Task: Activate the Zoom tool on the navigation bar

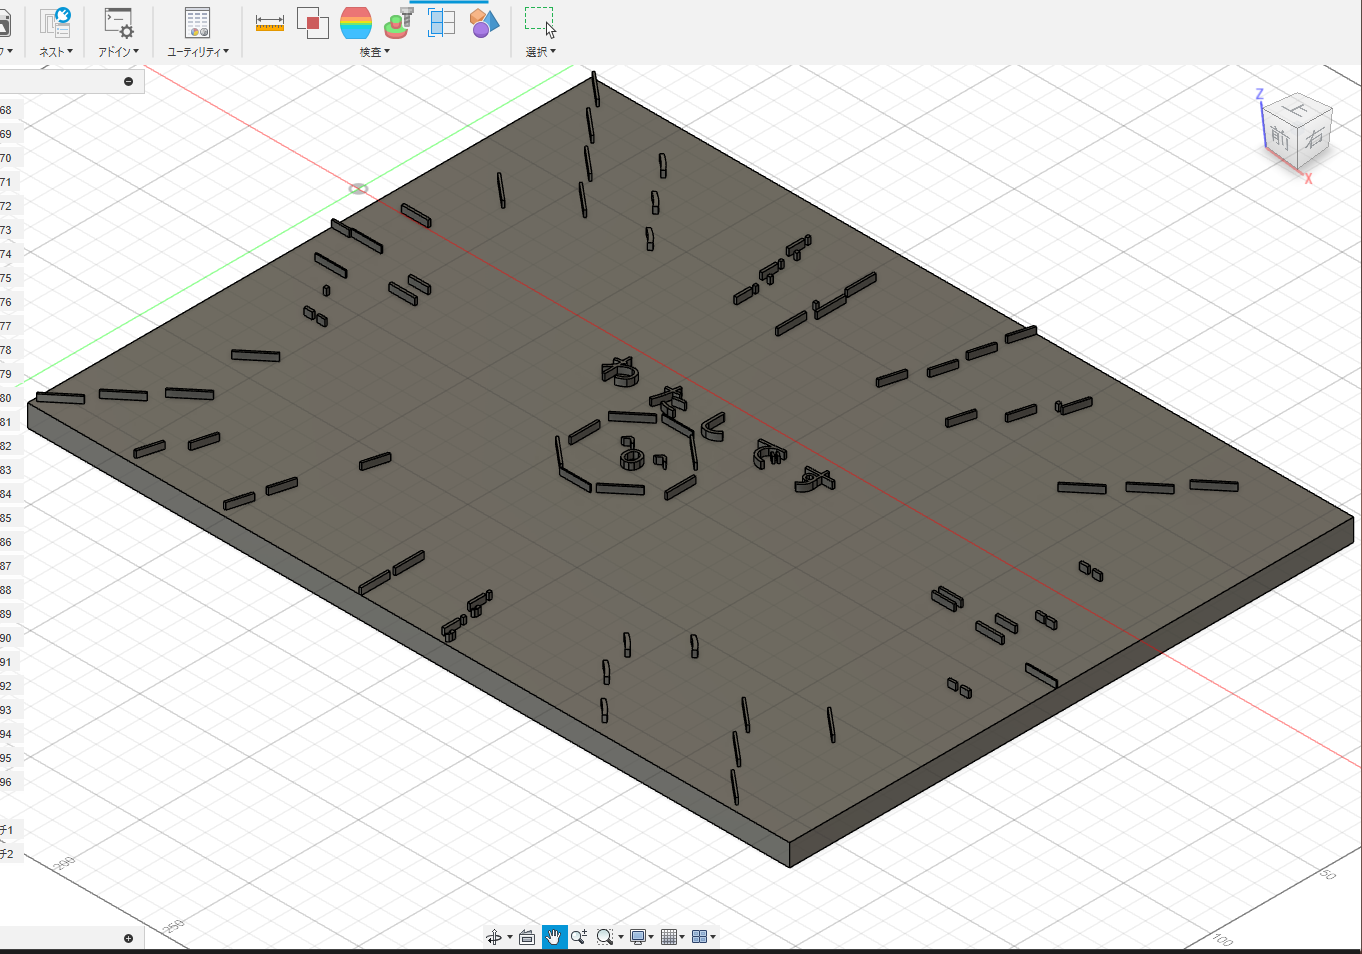Action: click(578, 937)
